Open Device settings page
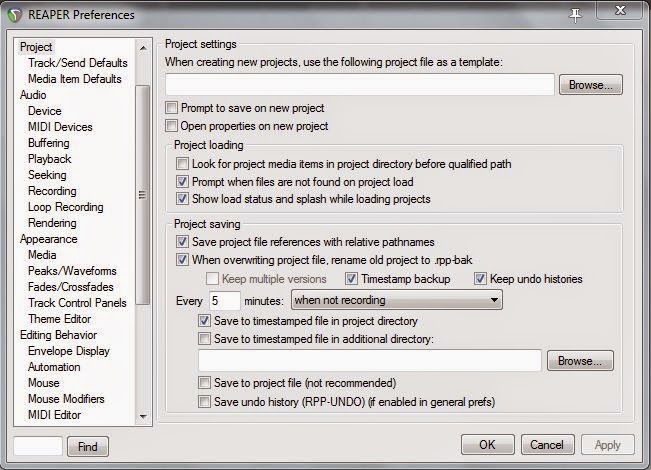 point(44,111)
